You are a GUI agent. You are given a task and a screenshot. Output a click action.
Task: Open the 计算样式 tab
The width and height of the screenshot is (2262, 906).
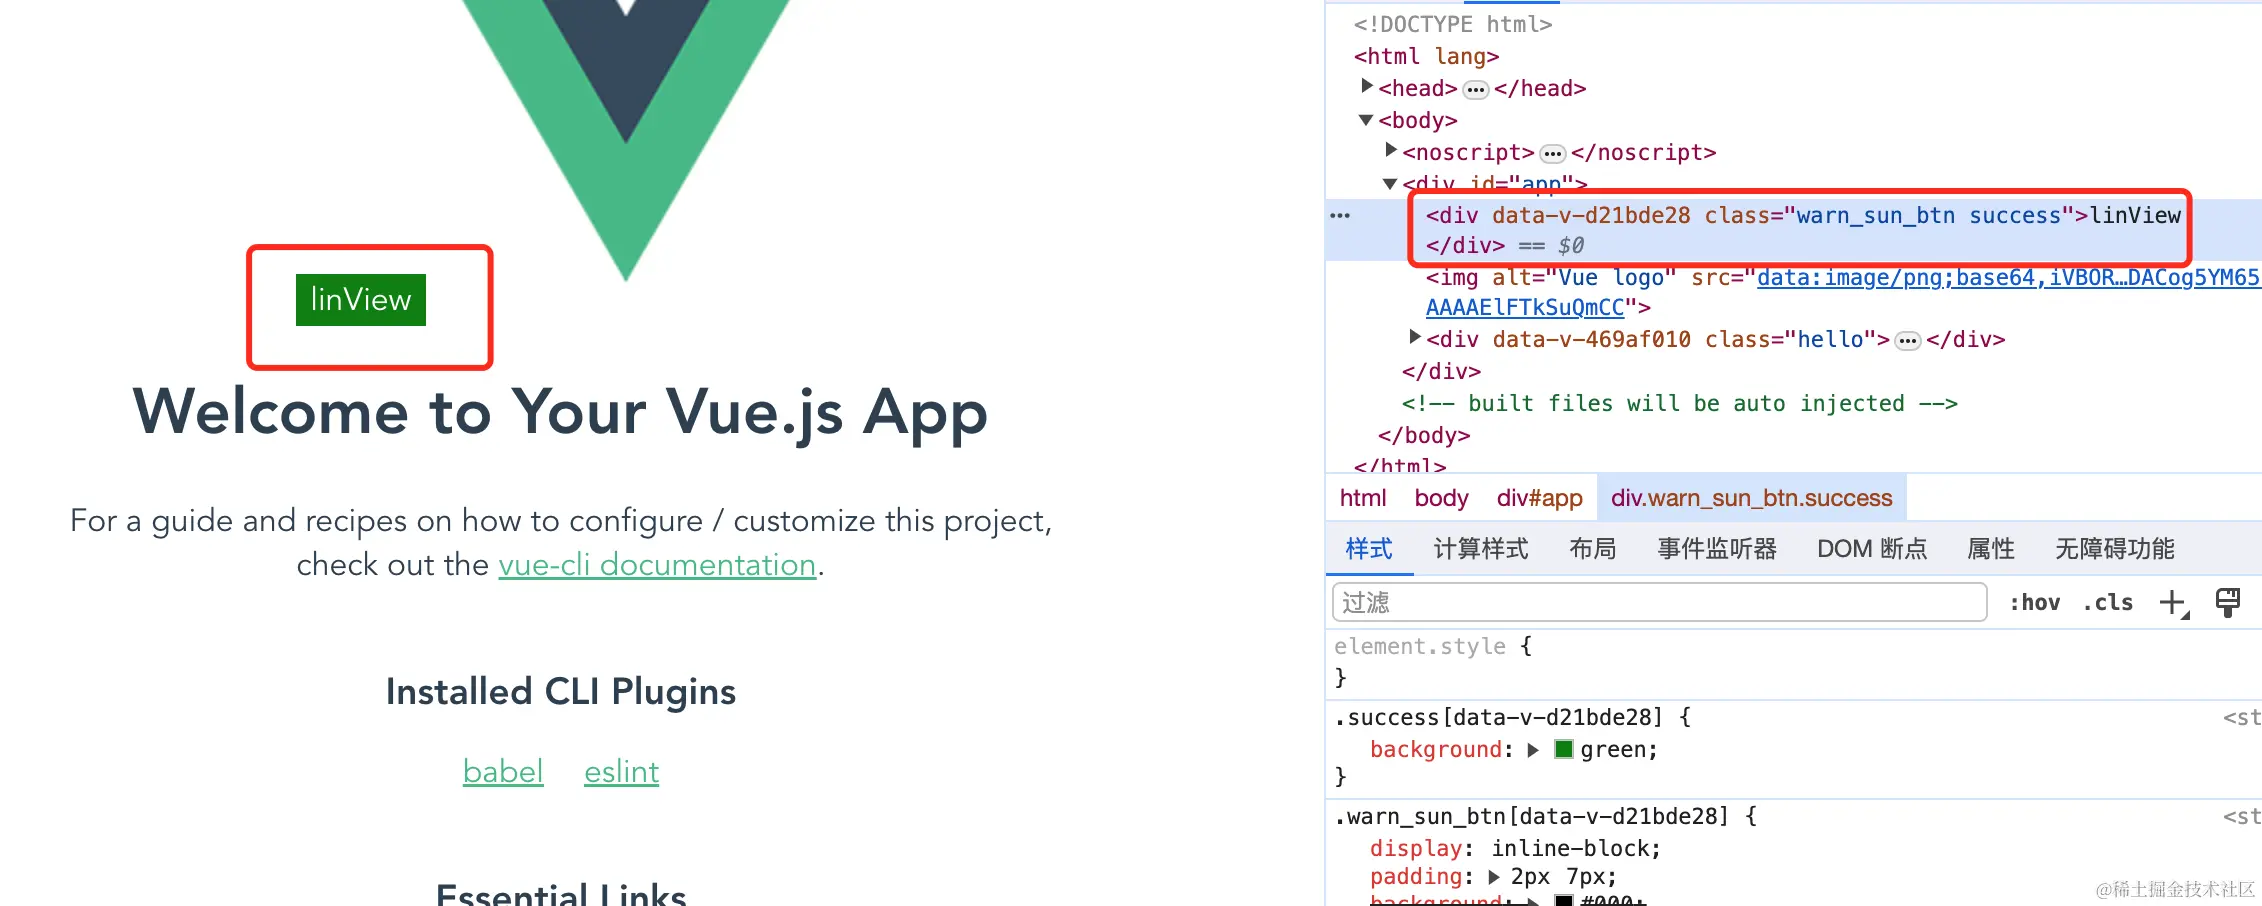tap(1481, 549)
